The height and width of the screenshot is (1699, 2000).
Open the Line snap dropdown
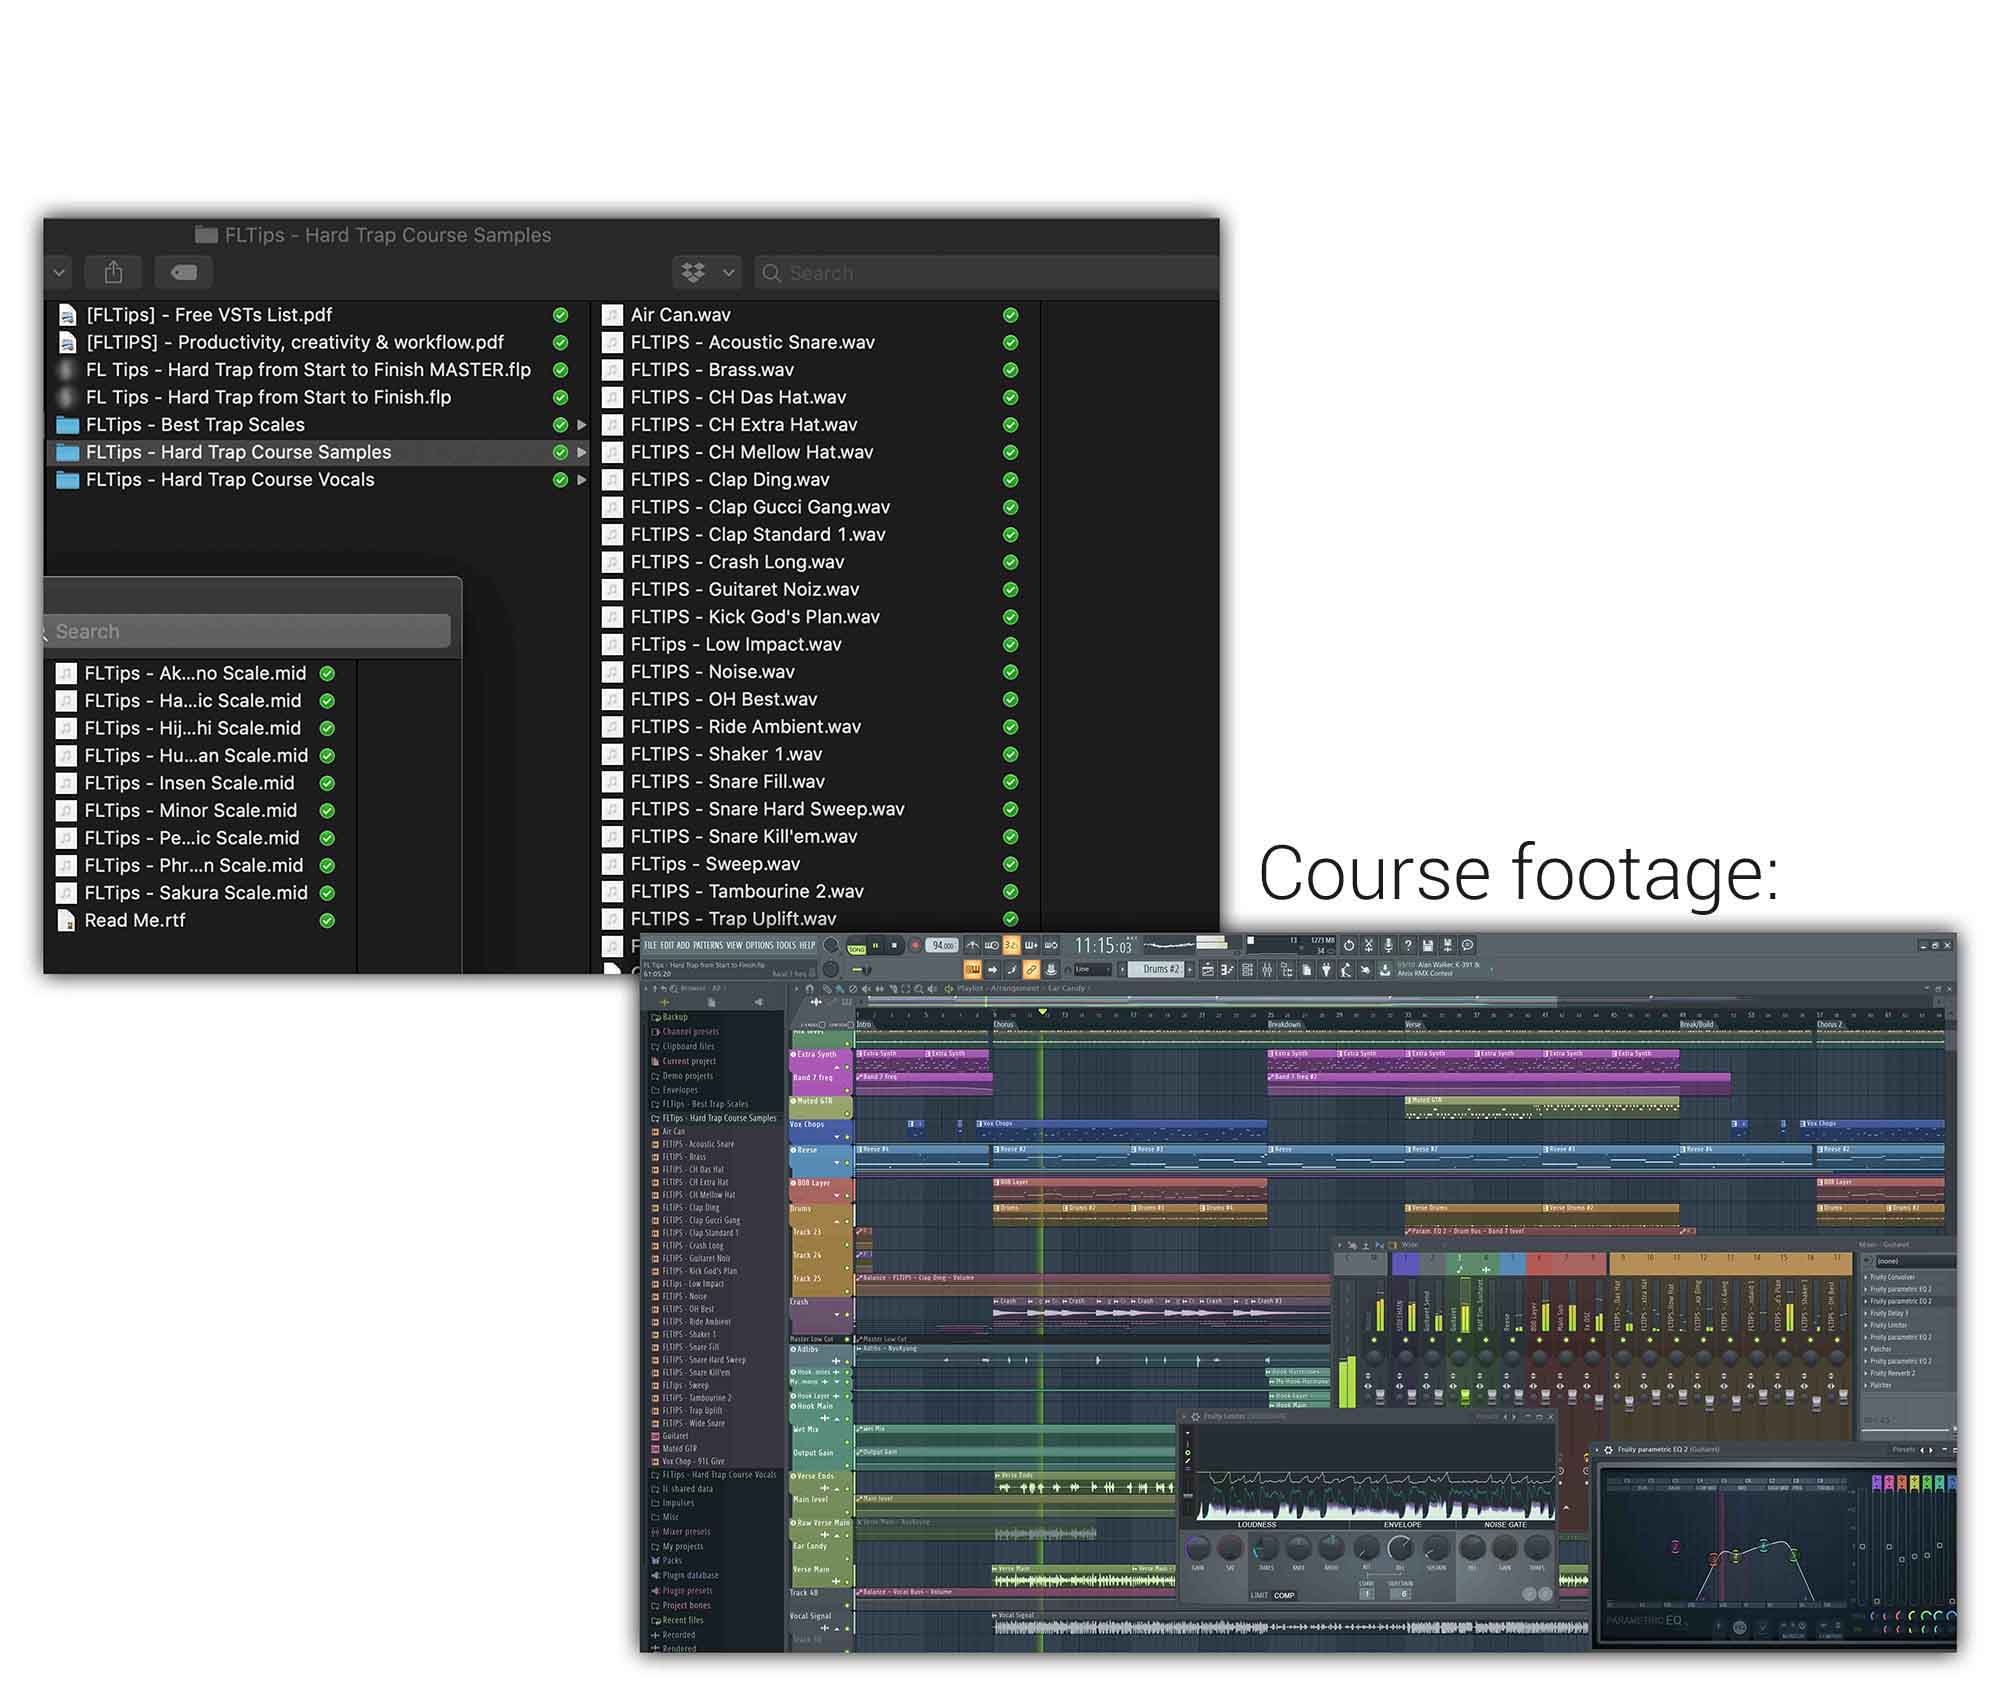pyautogui.click(x=1092, y=970)
